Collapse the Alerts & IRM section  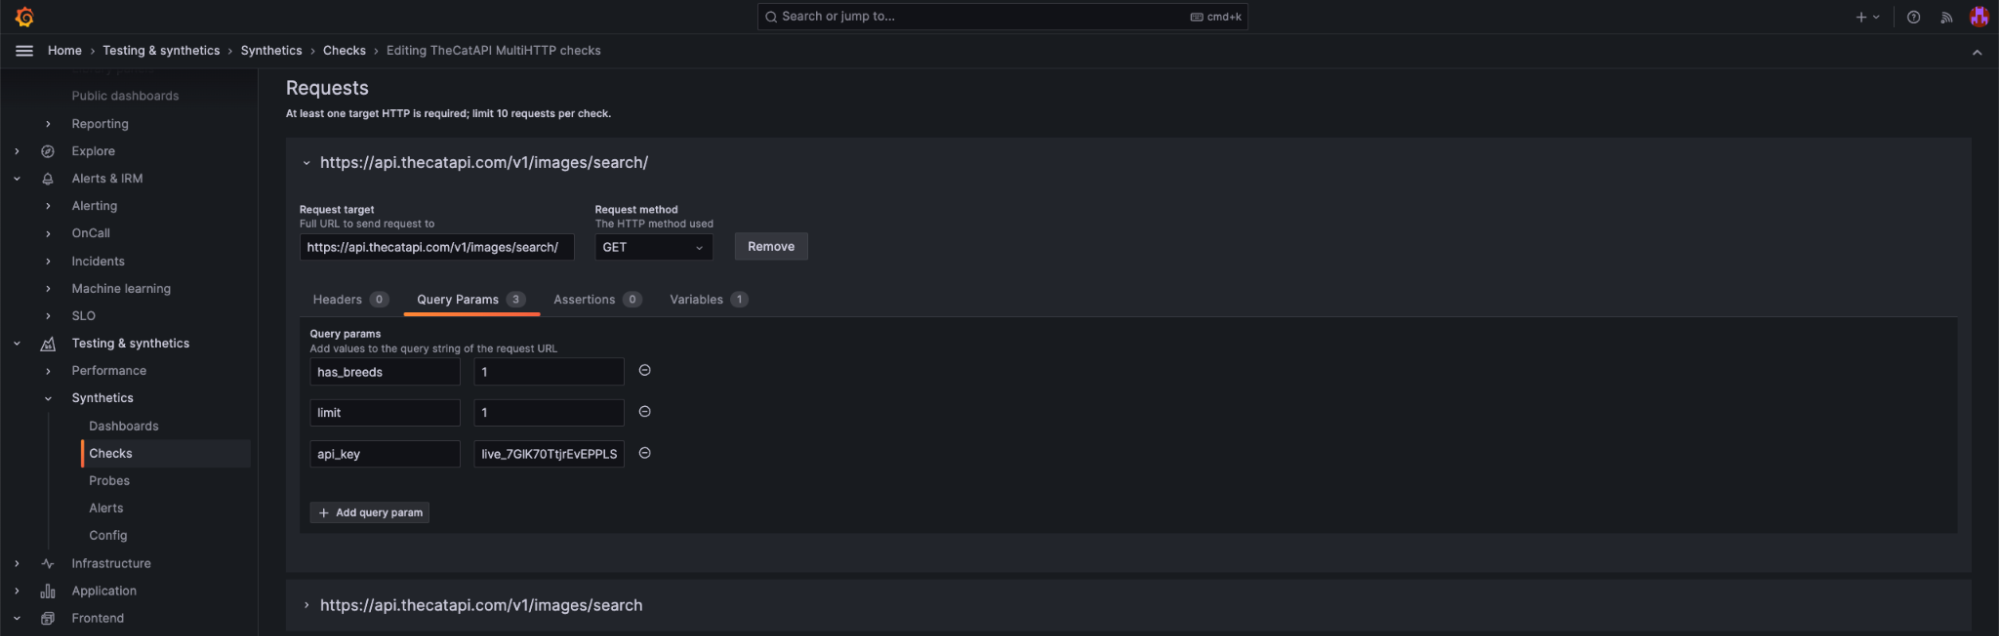[17, 179]
